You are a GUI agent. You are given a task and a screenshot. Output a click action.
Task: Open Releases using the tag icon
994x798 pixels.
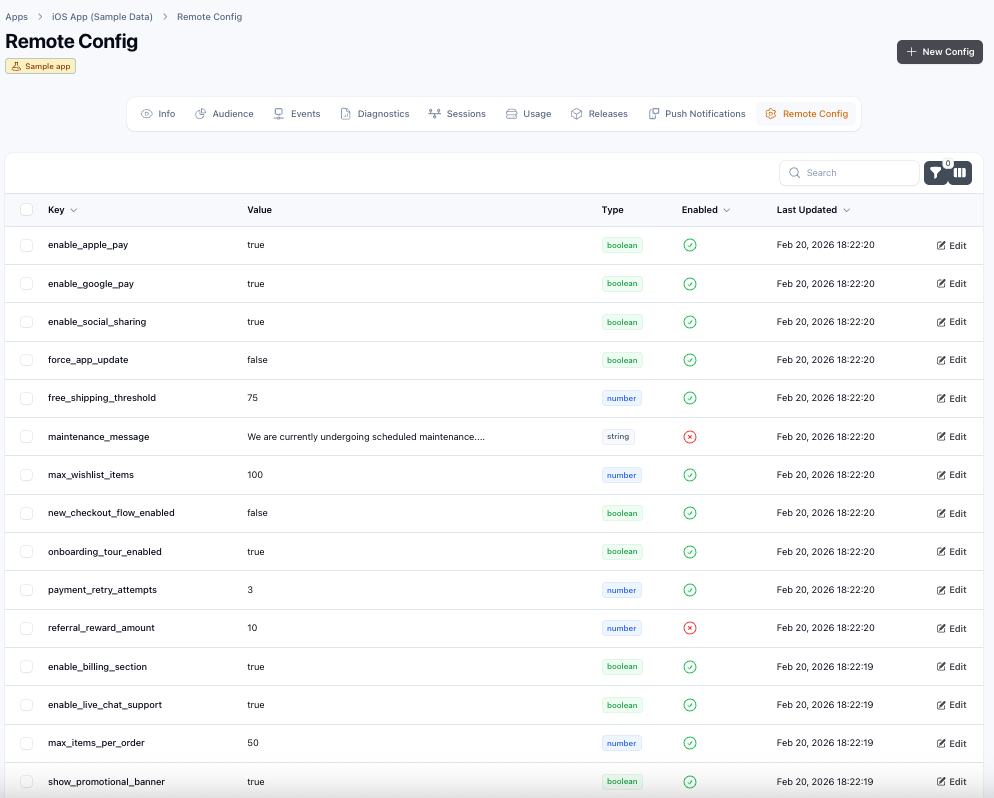[x=578, y=113]
